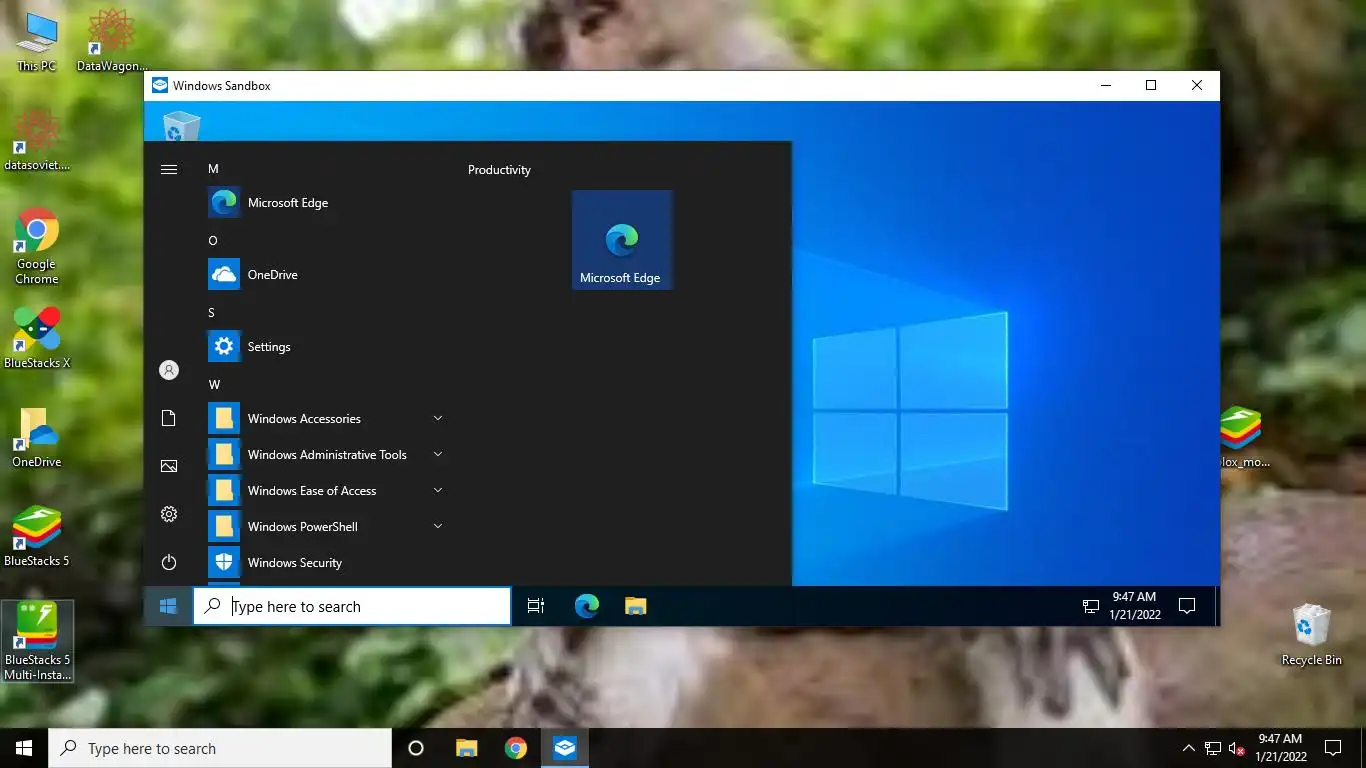Image resolution: width=1366 pixels, height=768 pixels.
Task: Minimize the Windows Sandbox window
Action: point(1105,86)
